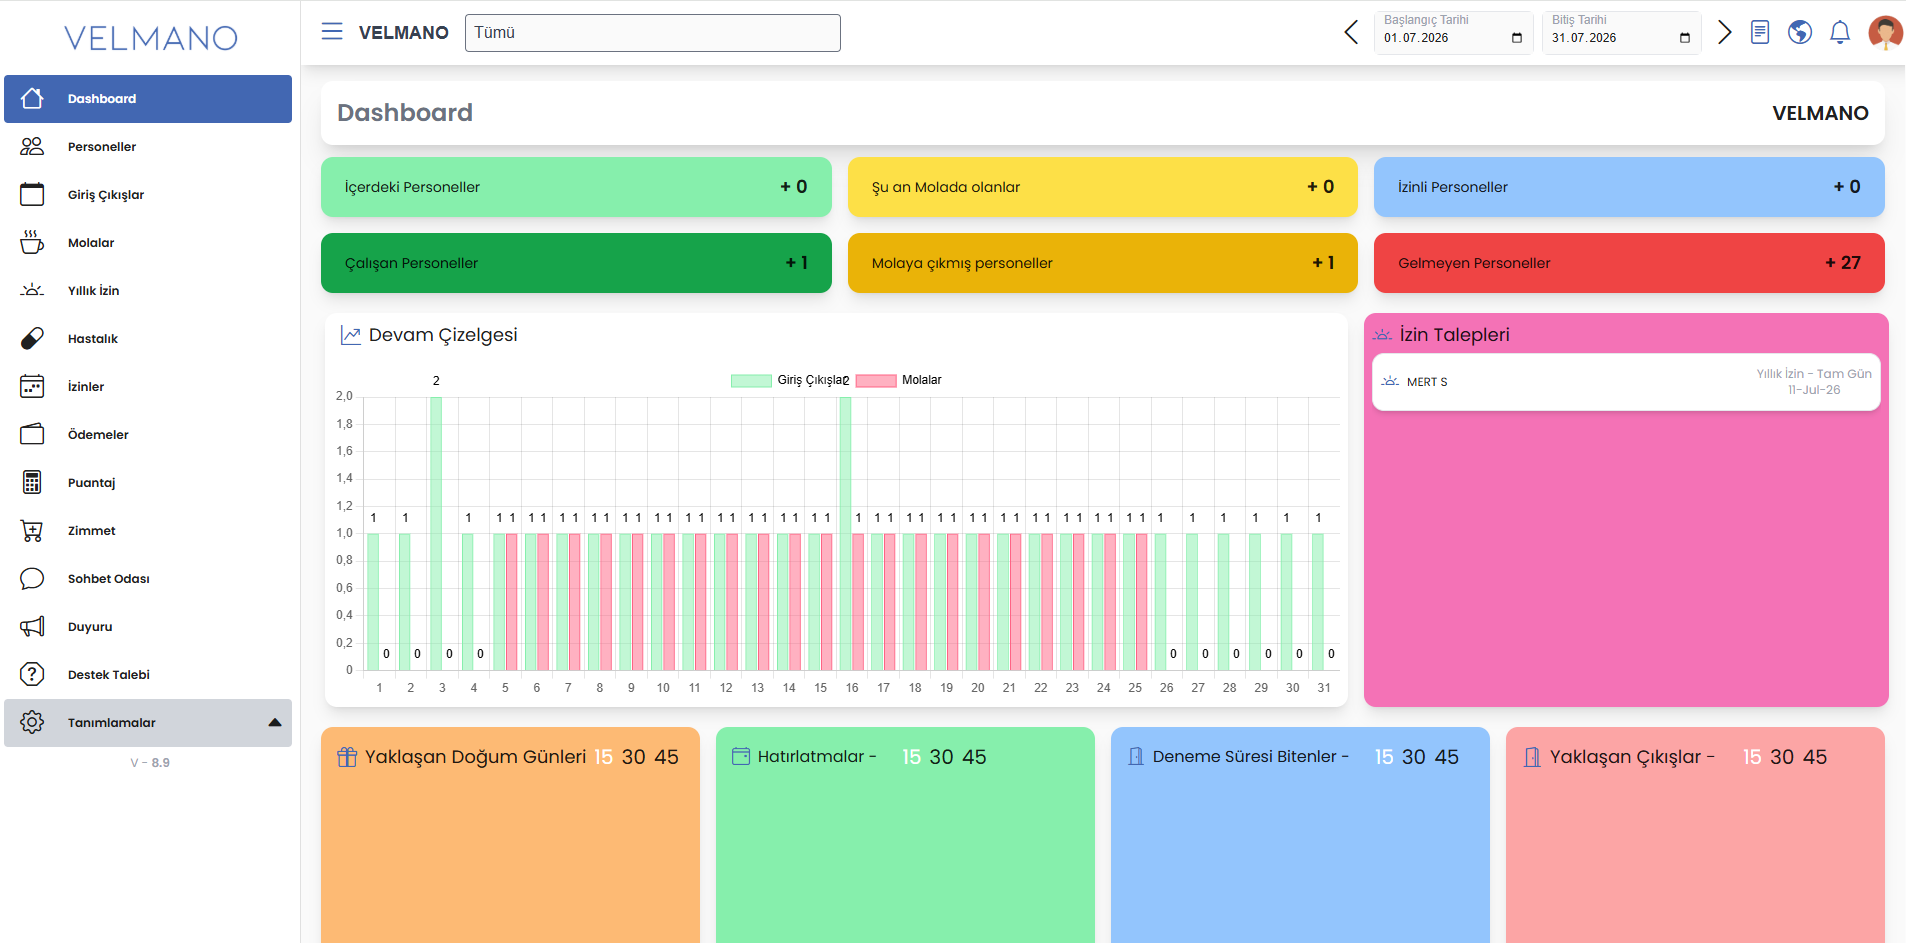Open Başlangıç Tarihi calendar picker
This screenshot has height=943, width=1906.
tap(1517, 38)
